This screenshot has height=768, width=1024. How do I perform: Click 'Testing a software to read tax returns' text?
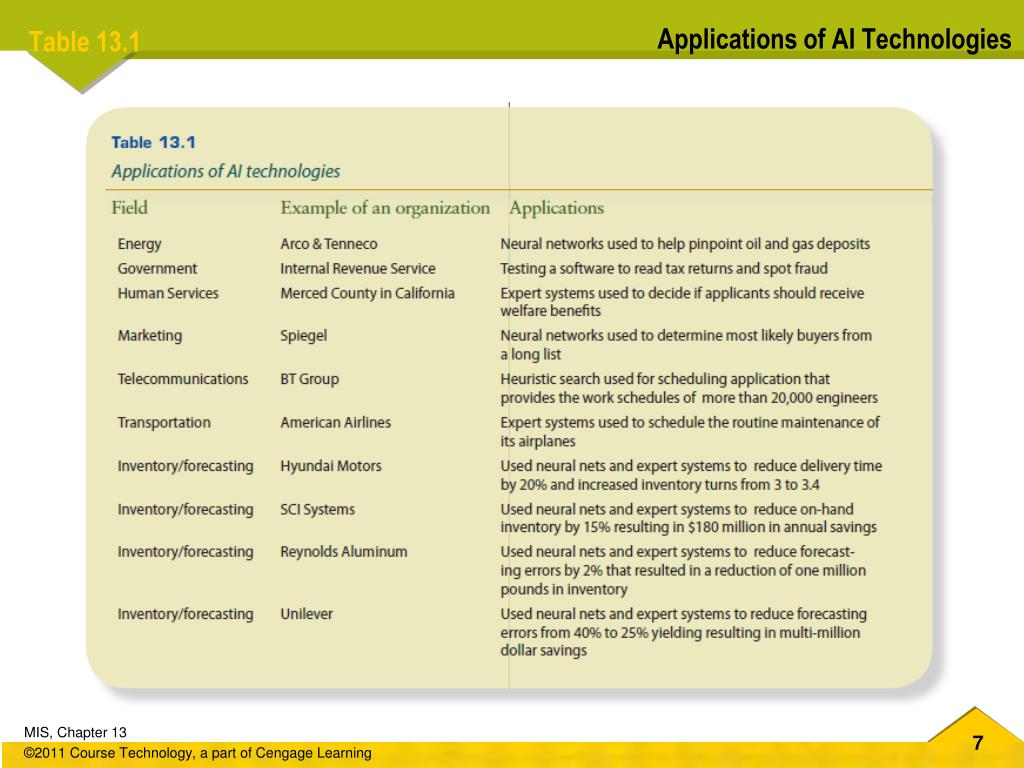tap(664, 268)
